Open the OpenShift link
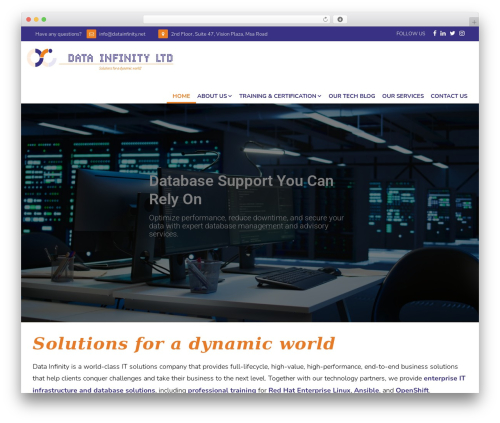500x423 pixels. pos(412,390)
